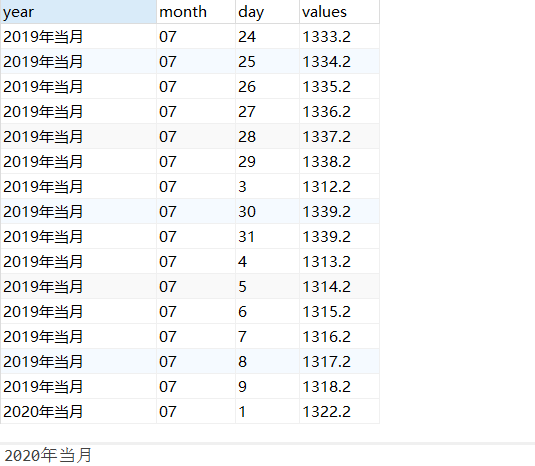Select the value cell 1317.2
The image size is (535, 466).
(x=339, y=361)
